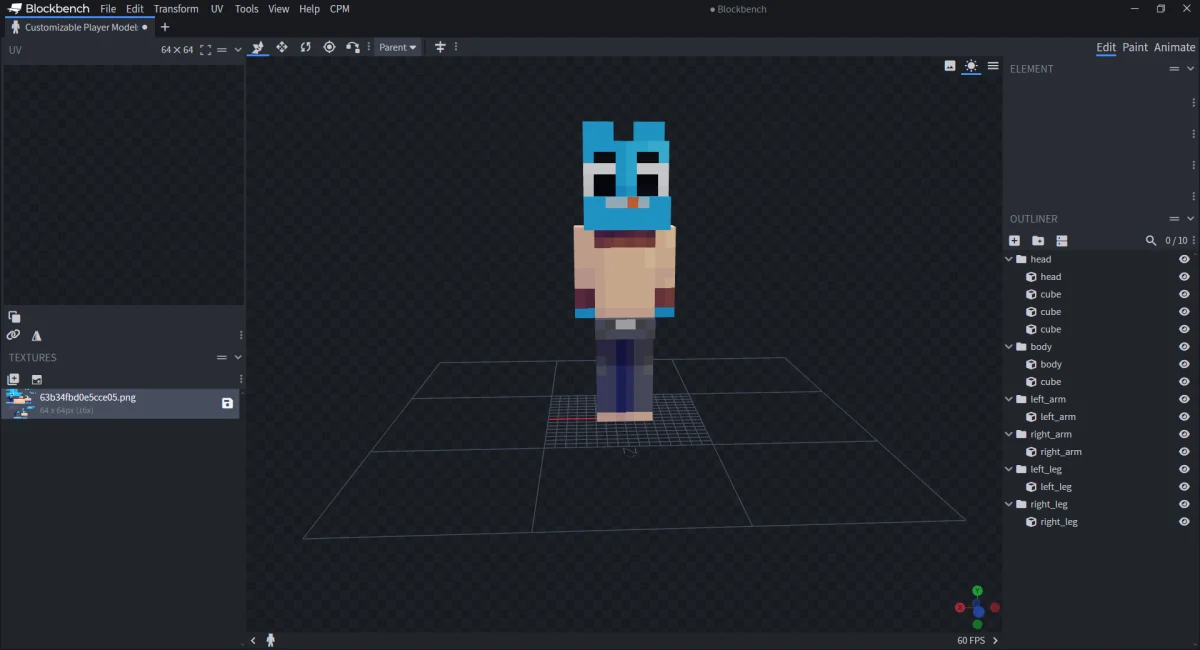
Task: Collapse the left_leg group
Action: [1009, 469]
